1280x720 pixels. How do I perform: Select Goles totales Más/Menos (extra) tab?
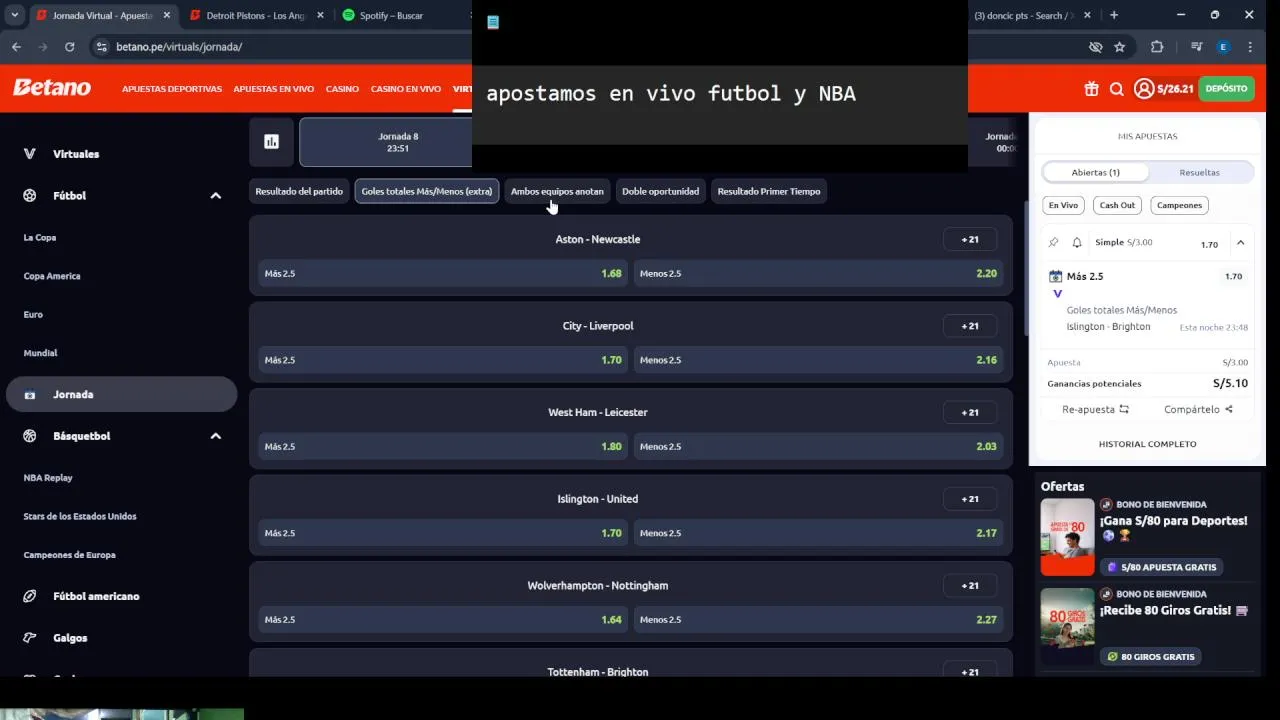427,191
